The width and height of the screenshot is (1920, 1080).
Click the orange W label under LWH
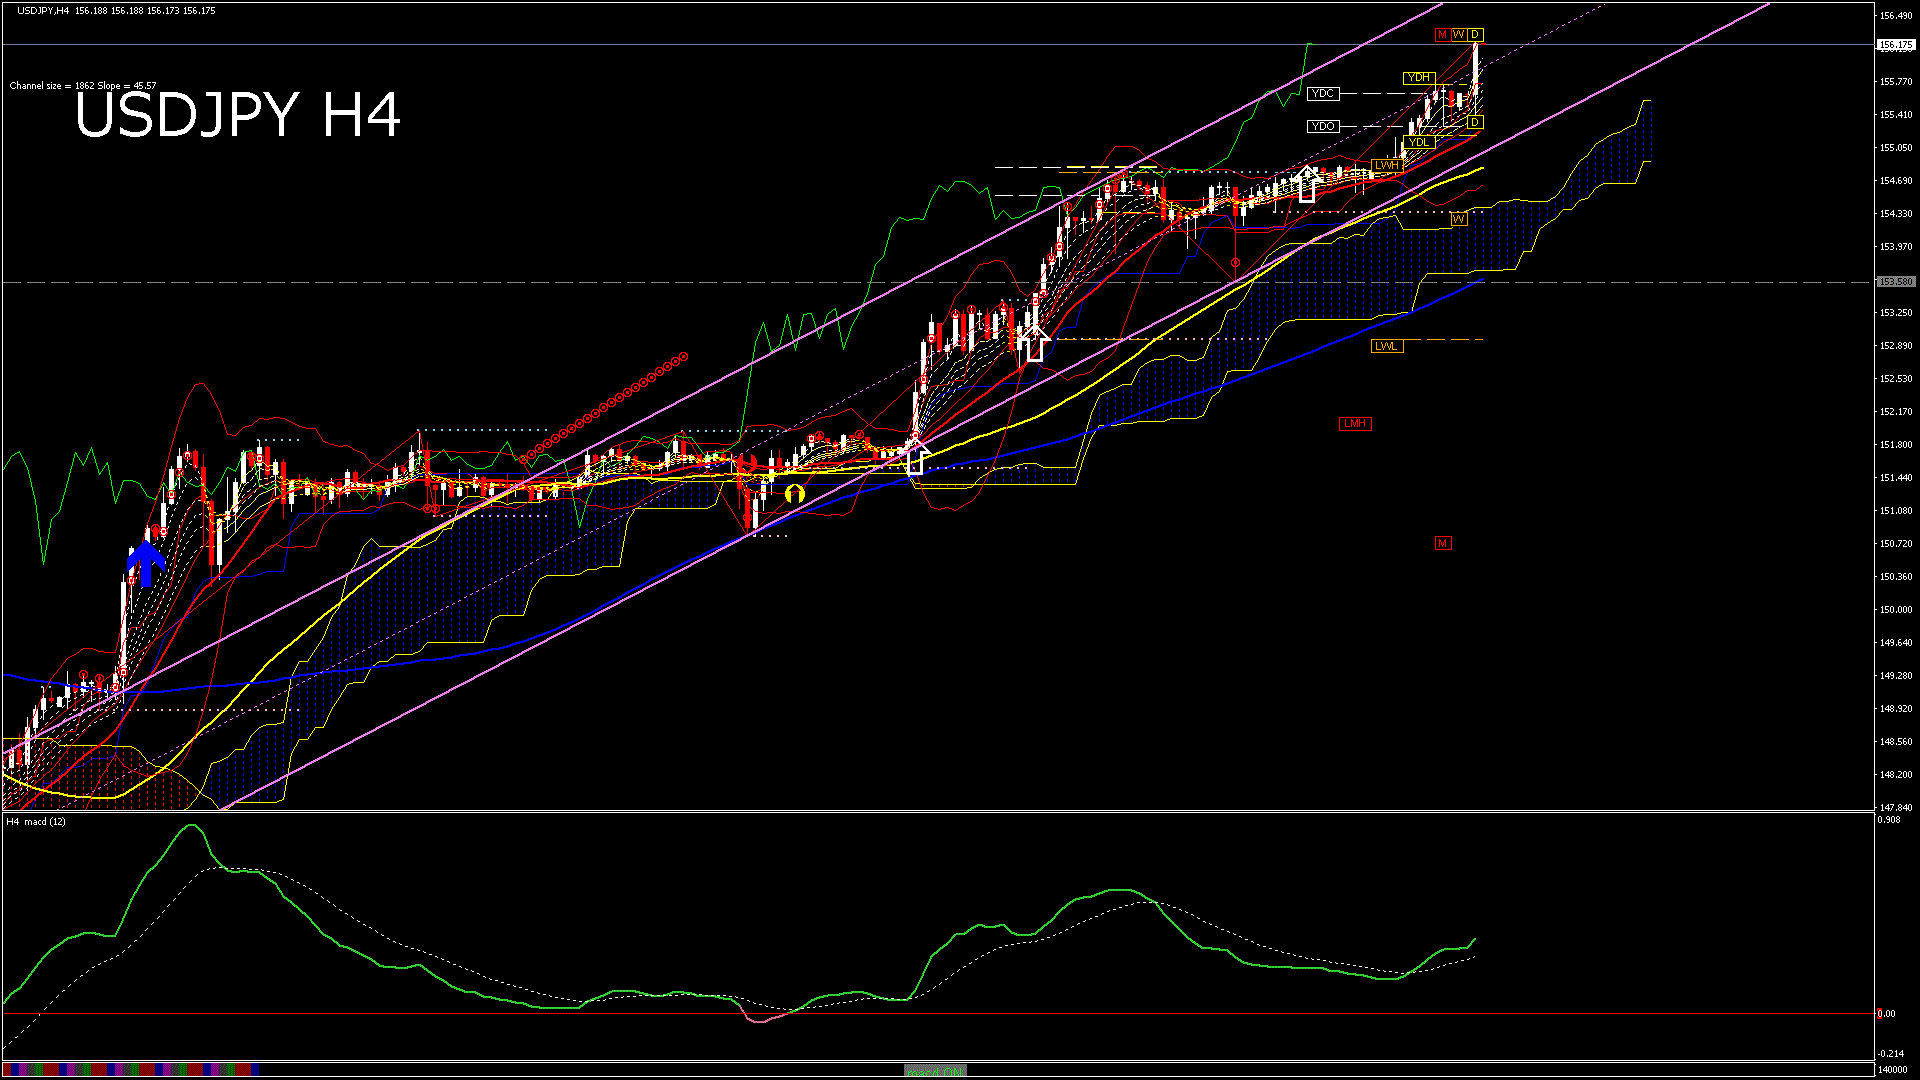click(x=1459, y=219)
